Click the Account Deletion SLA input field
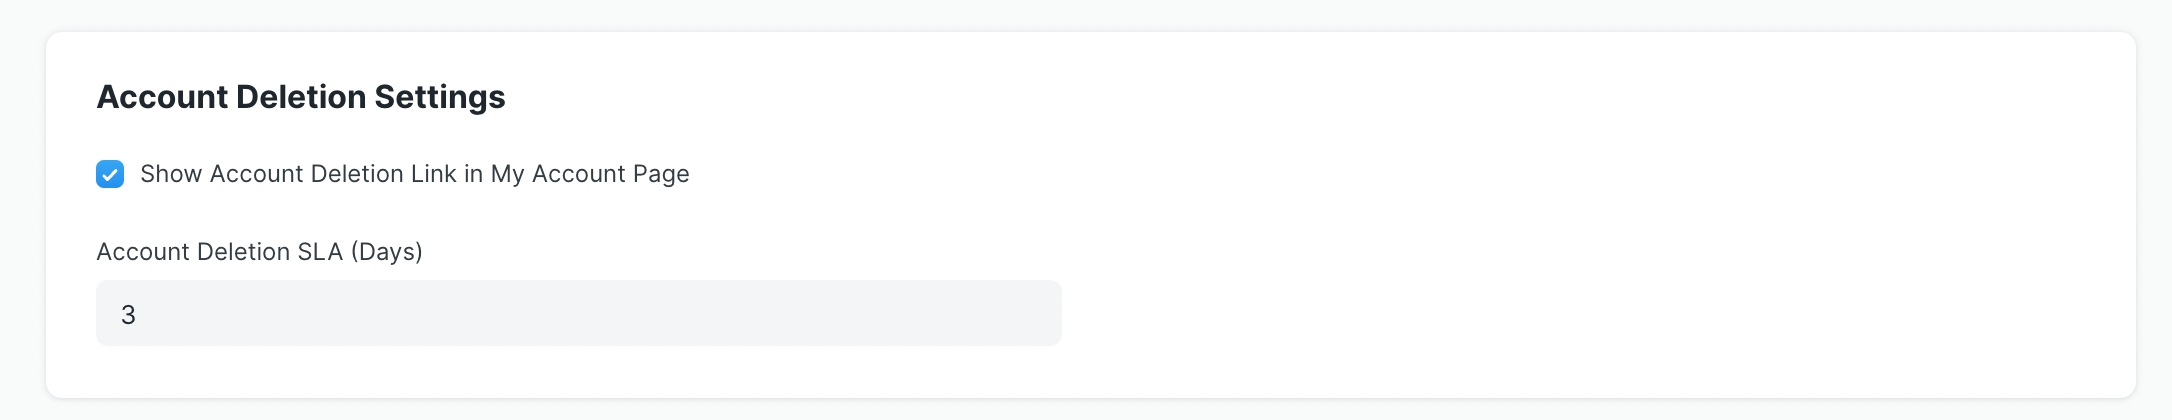The image size is (2172, 420). (578, 313)
